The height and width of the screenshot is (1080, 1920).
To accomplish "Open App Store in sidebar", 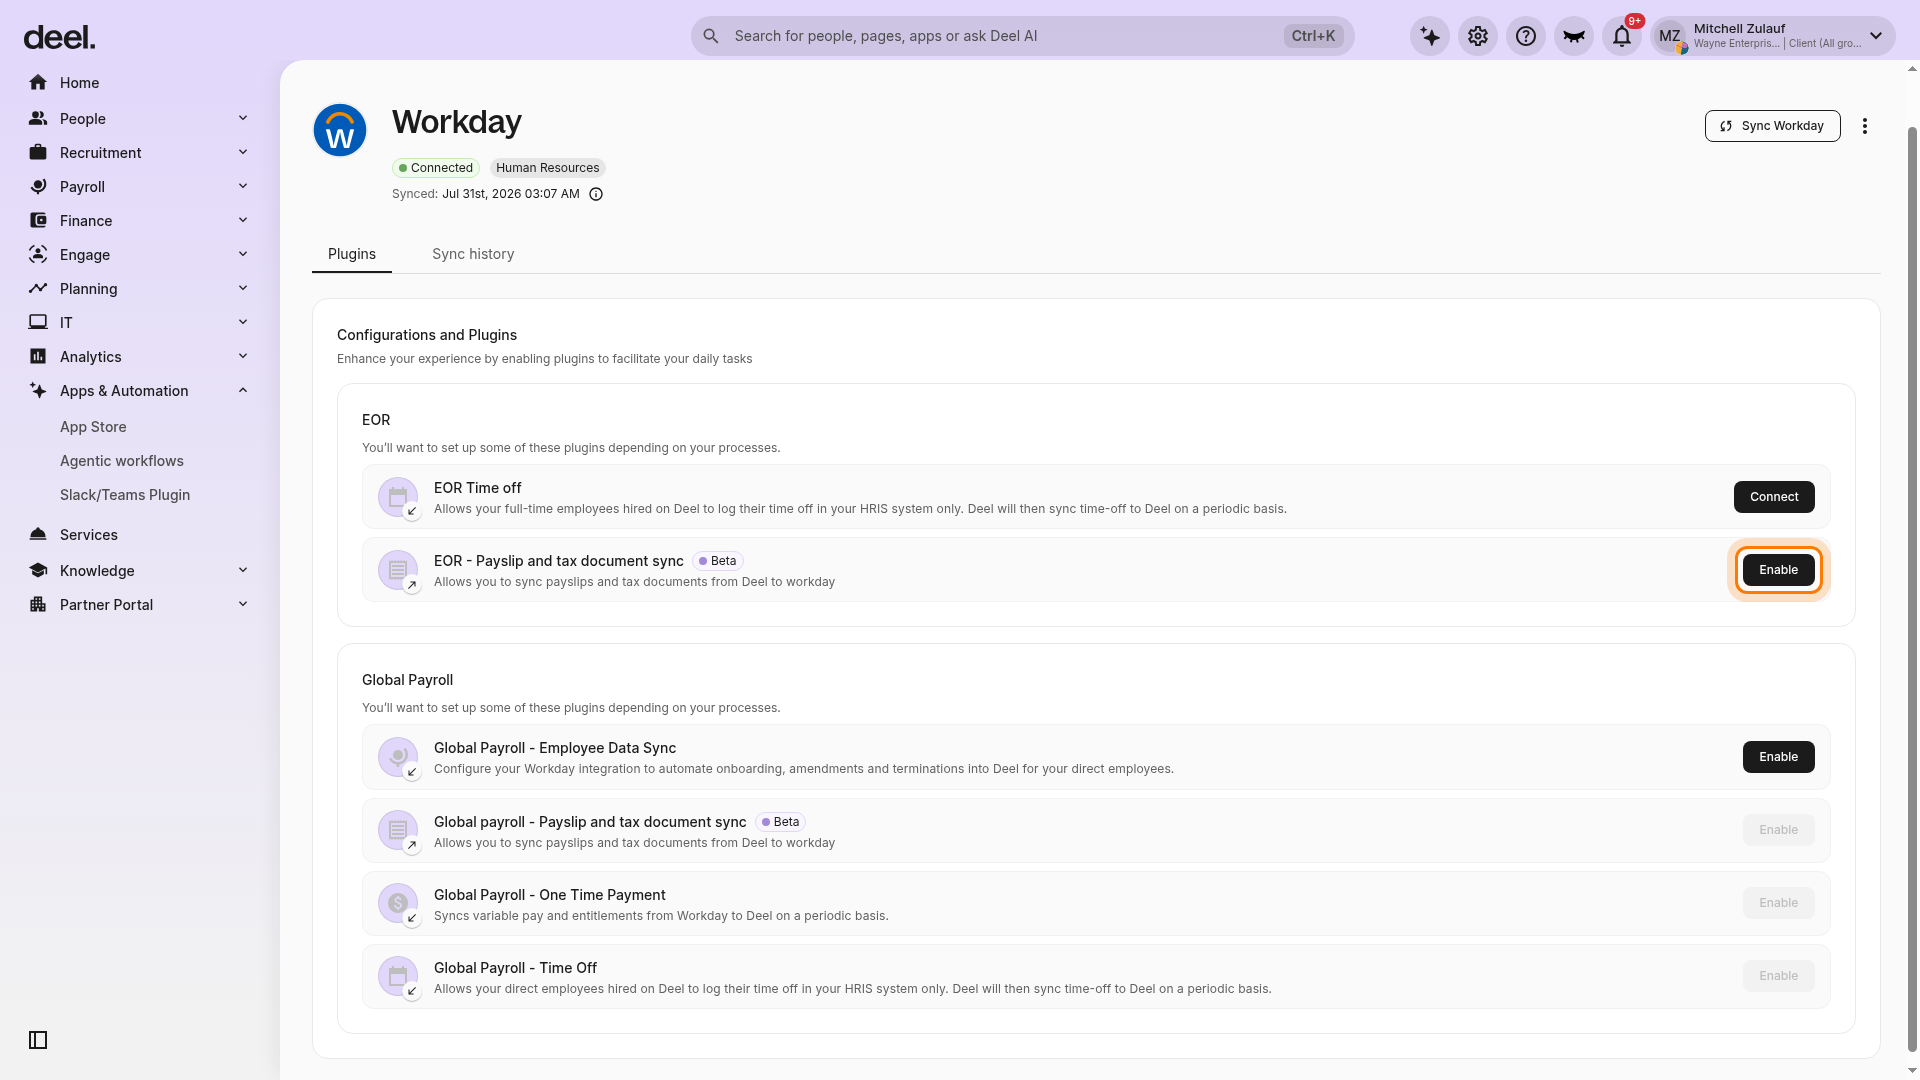I will tap(93, 427).
